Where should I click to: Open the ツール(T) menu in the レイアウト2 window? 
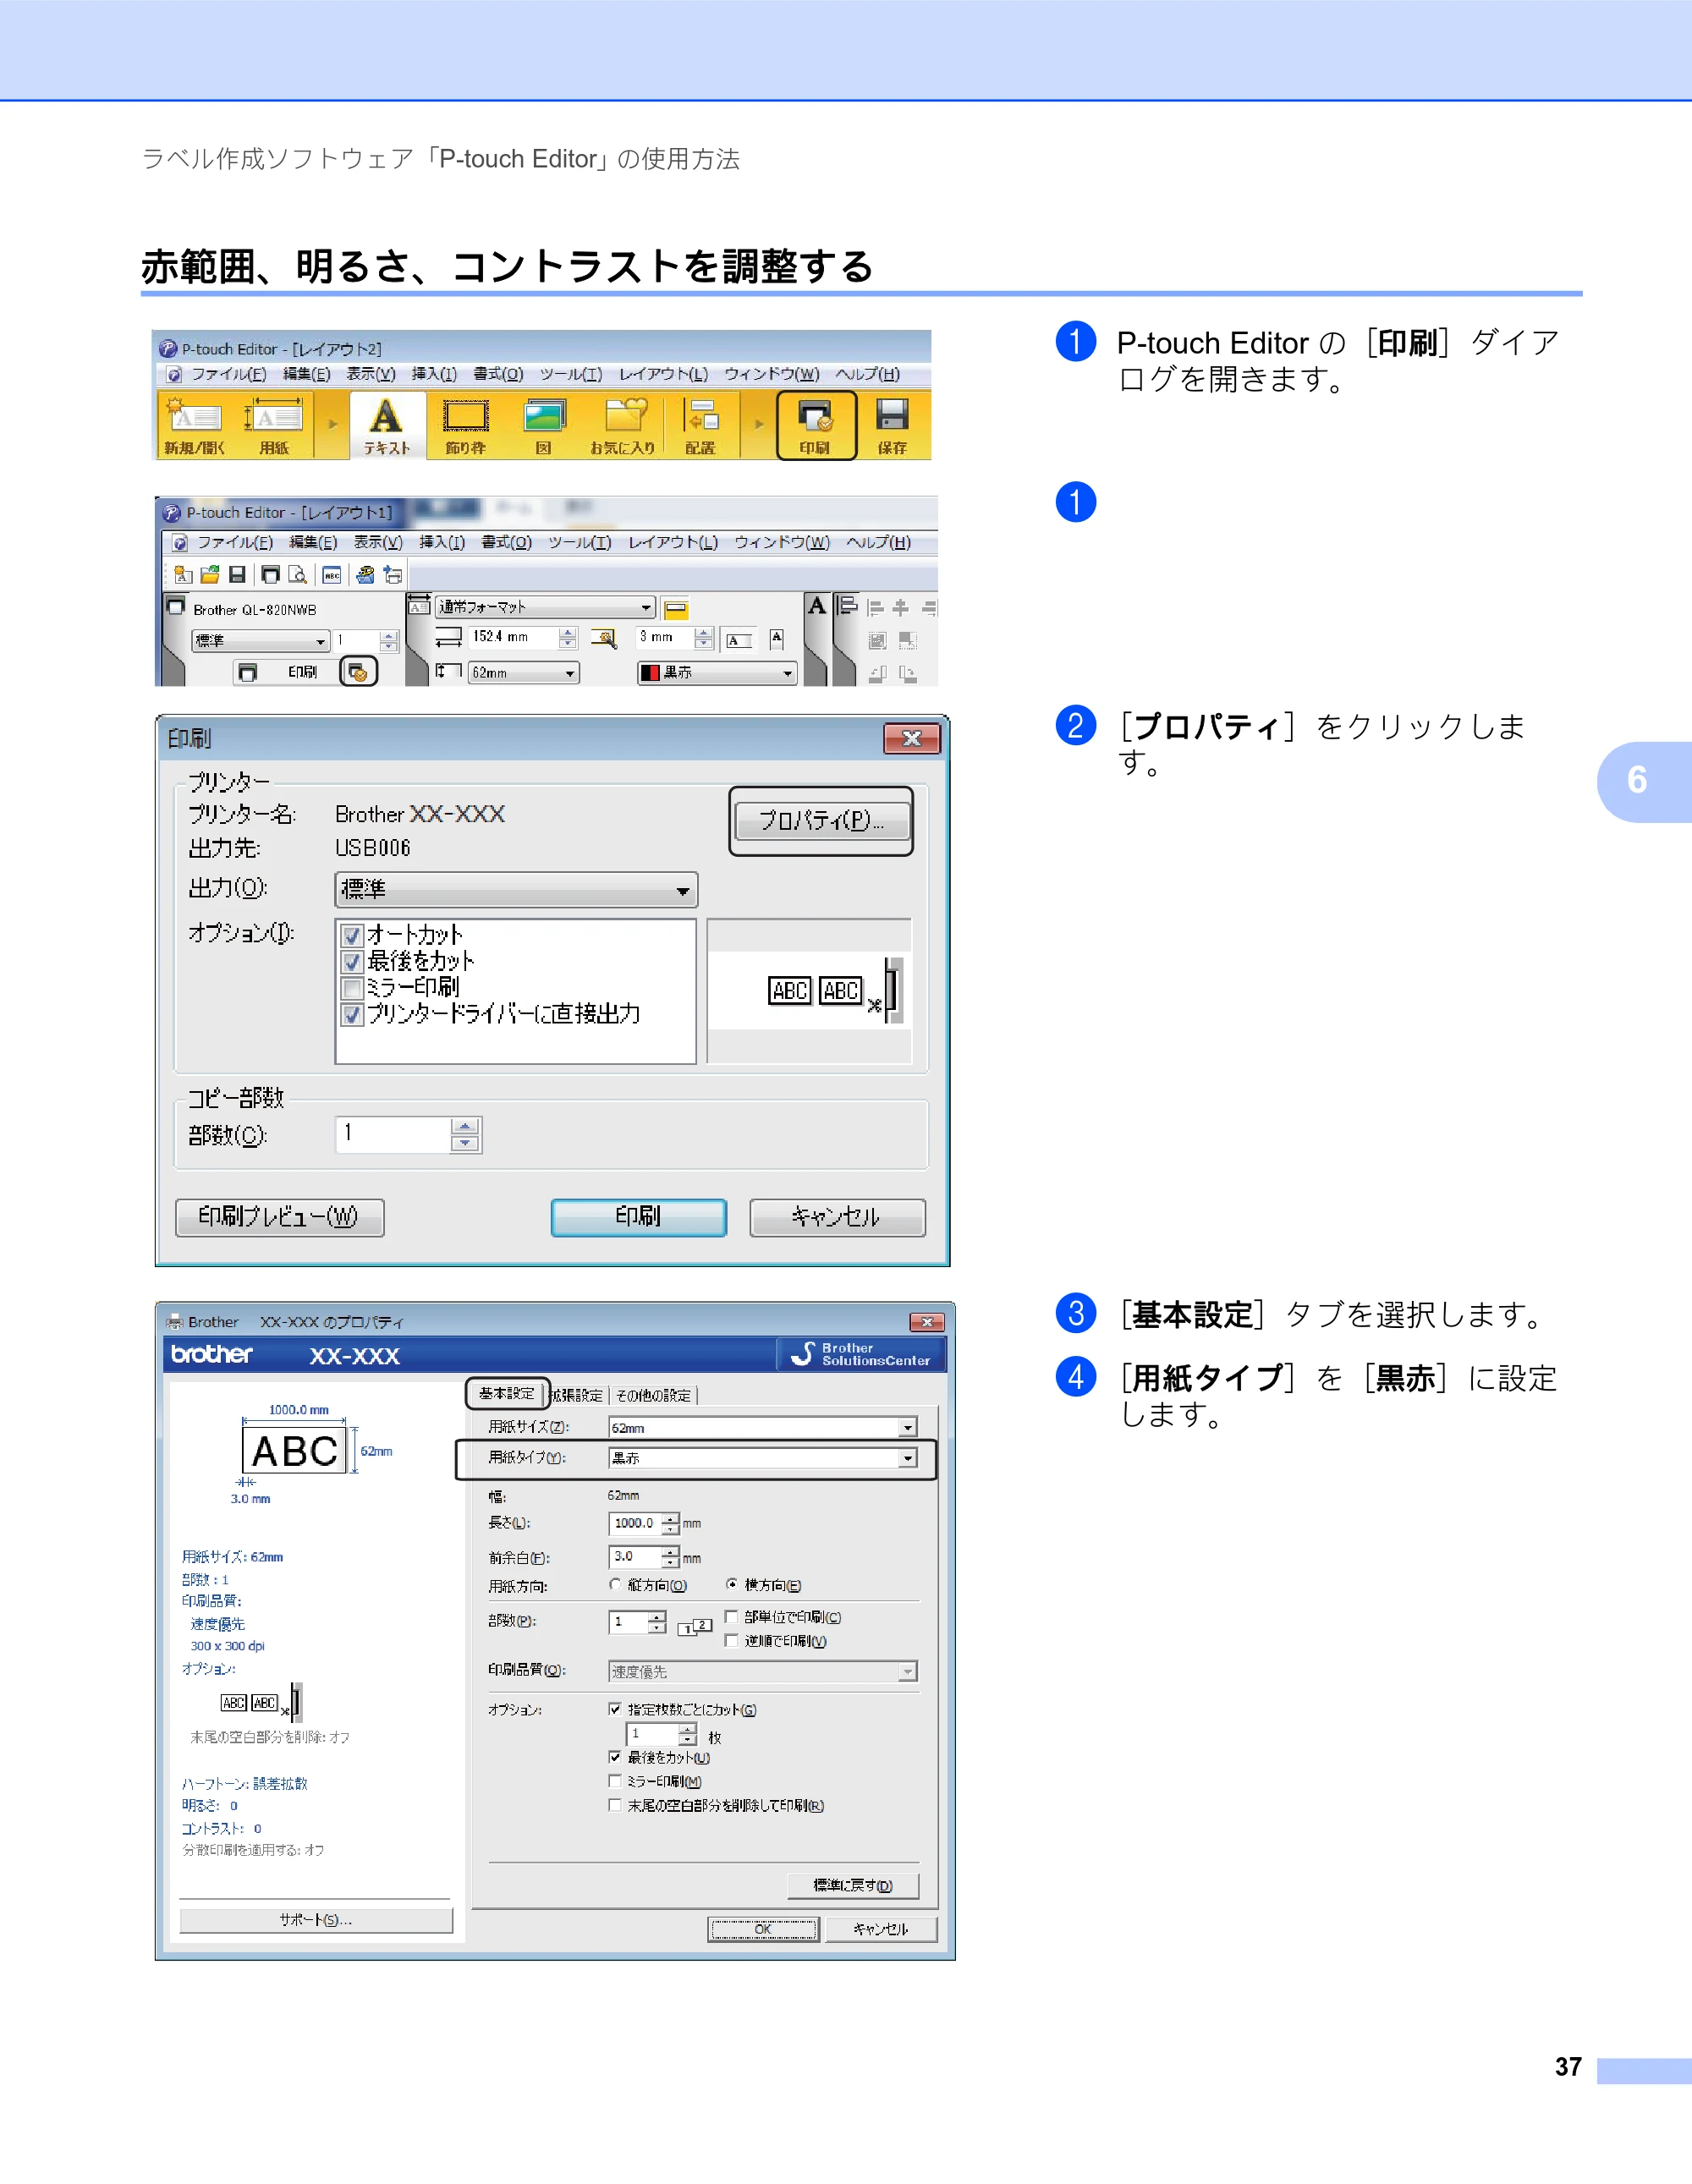(571, 374)
